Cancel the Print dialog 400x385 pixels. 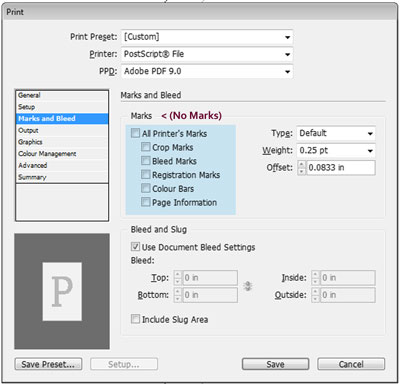click(351, 364)
